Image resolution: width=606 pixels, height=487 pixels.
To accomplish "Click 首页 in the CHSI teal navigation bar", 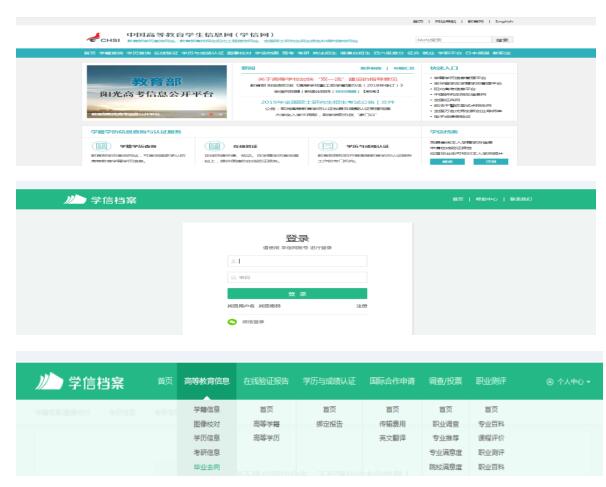I will (x=90, y=53).
